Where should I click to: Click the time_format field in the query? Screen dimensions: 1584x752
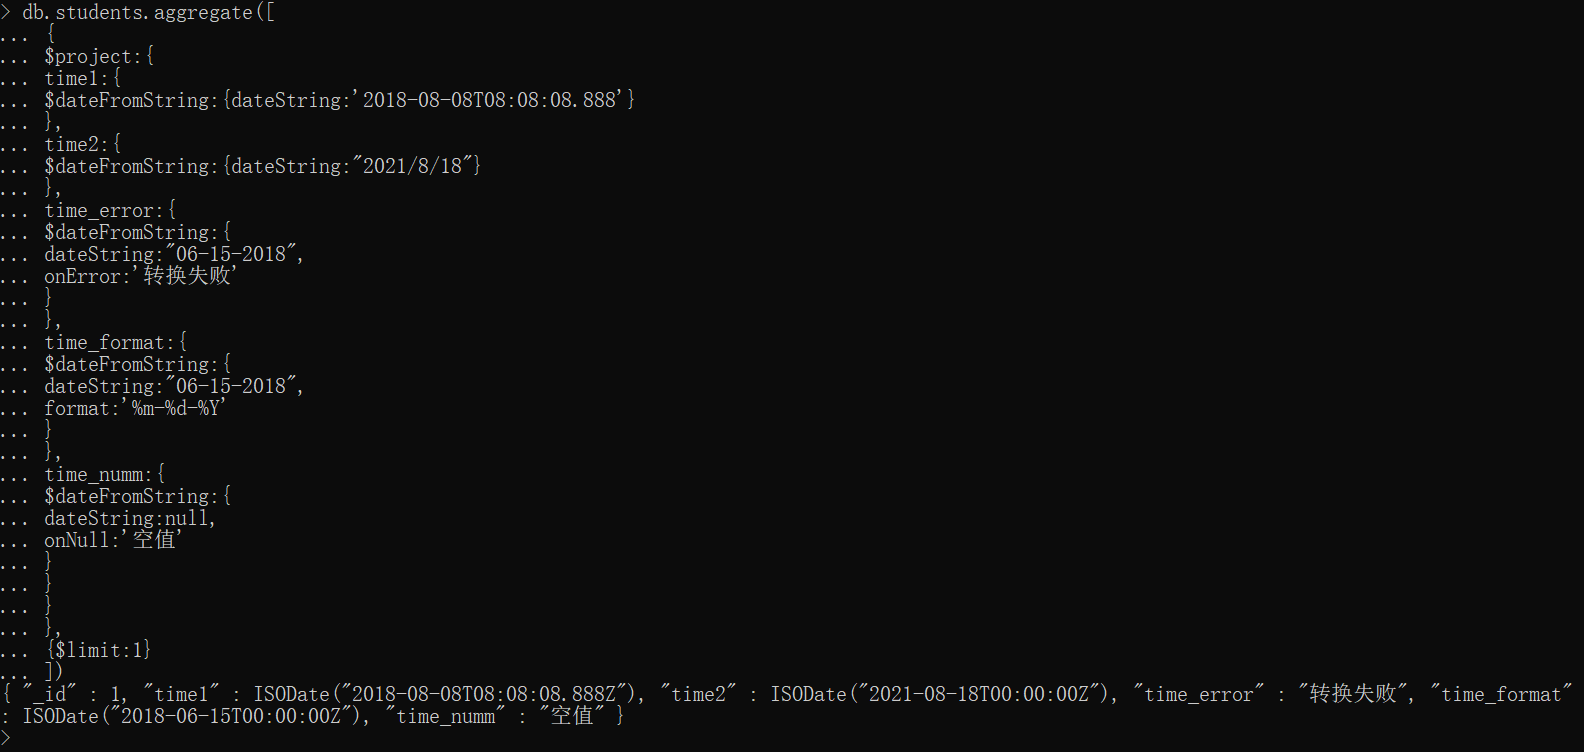click(104, 343)
